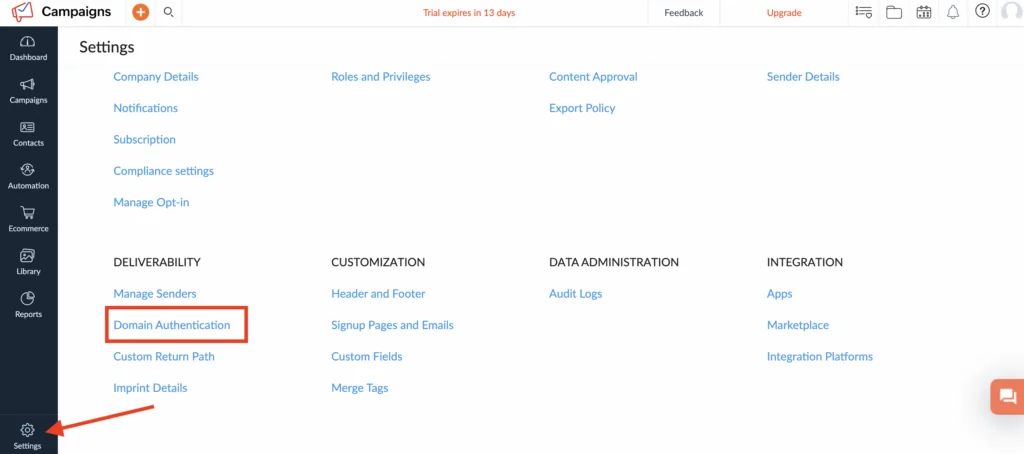Open the calendar icon in top bar
The width and height of the screenshot is (1024, 454).
click(x=923, y=12)
